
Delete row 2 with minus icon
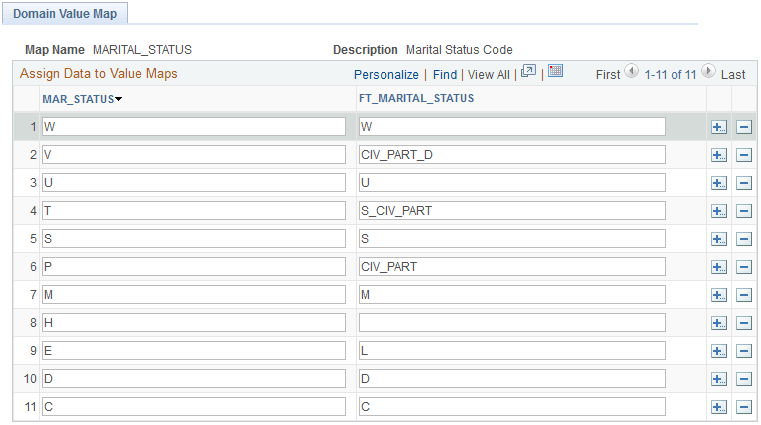coord(744,155)
